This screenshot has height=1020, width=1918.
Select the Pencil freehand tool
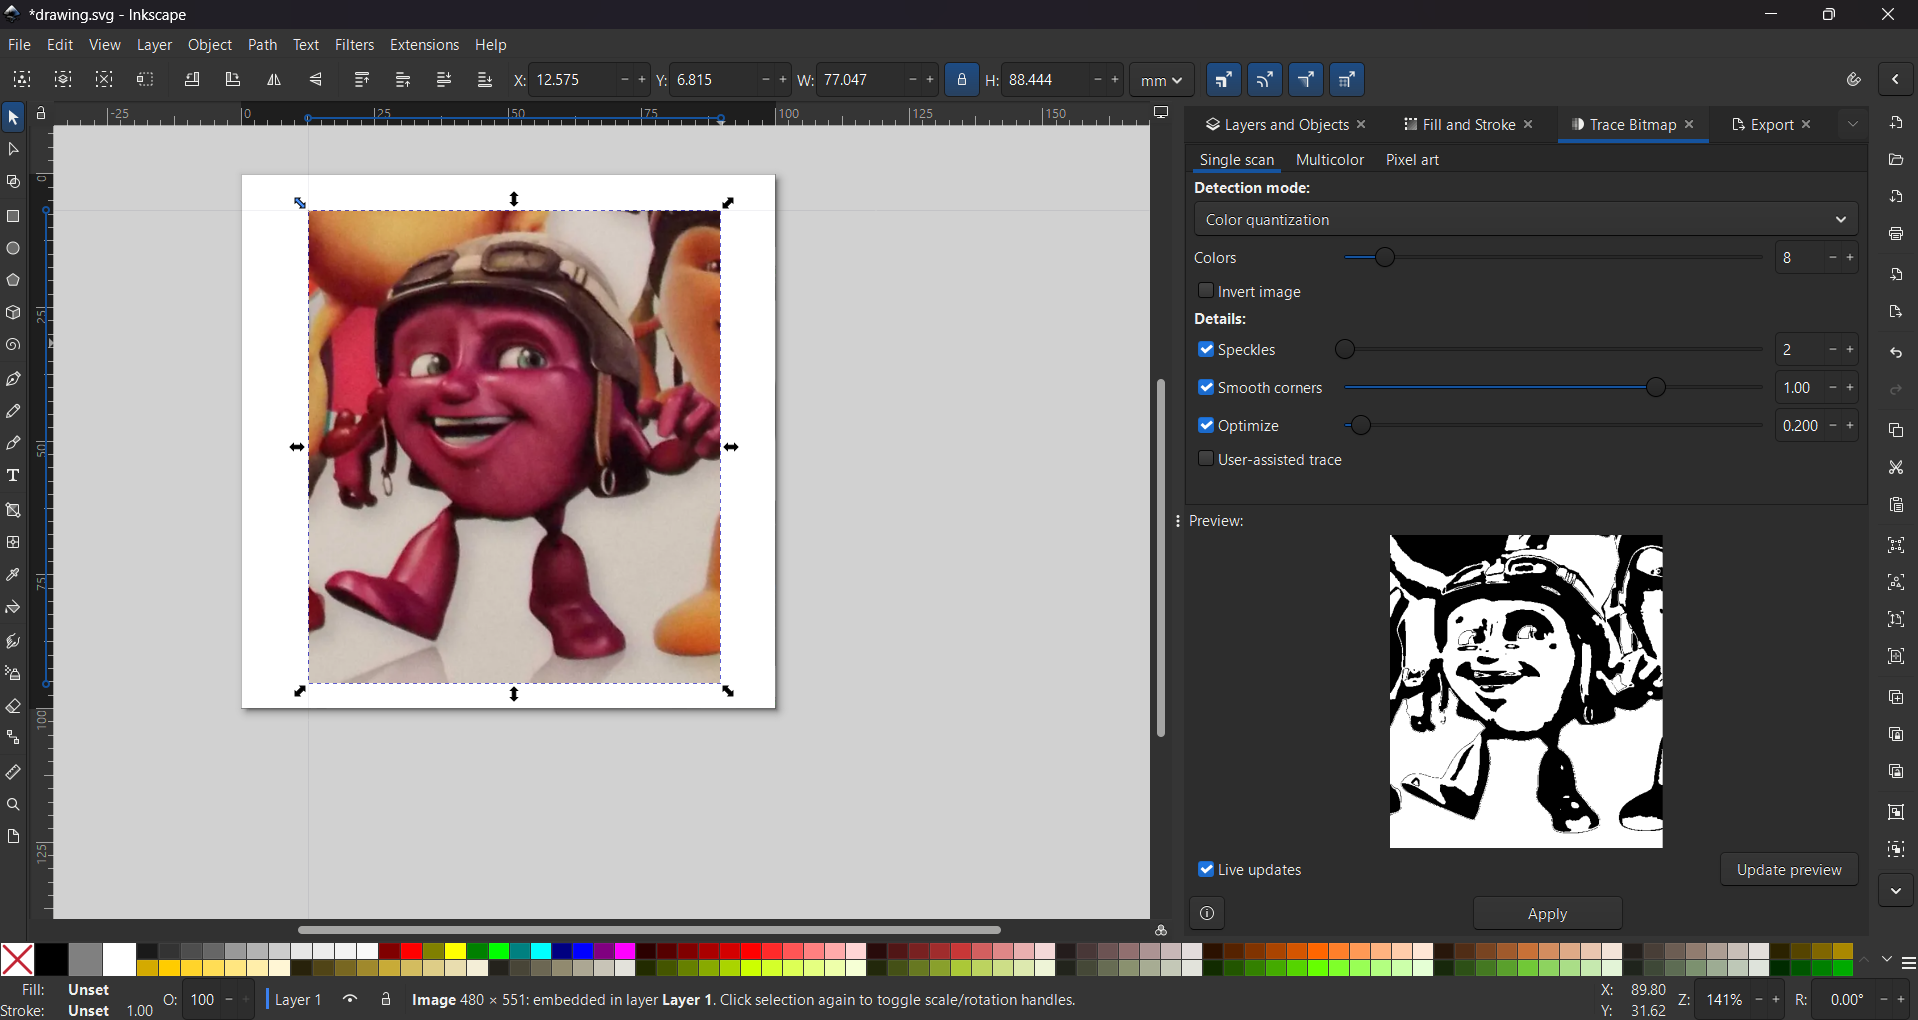(x=13, y=411)
